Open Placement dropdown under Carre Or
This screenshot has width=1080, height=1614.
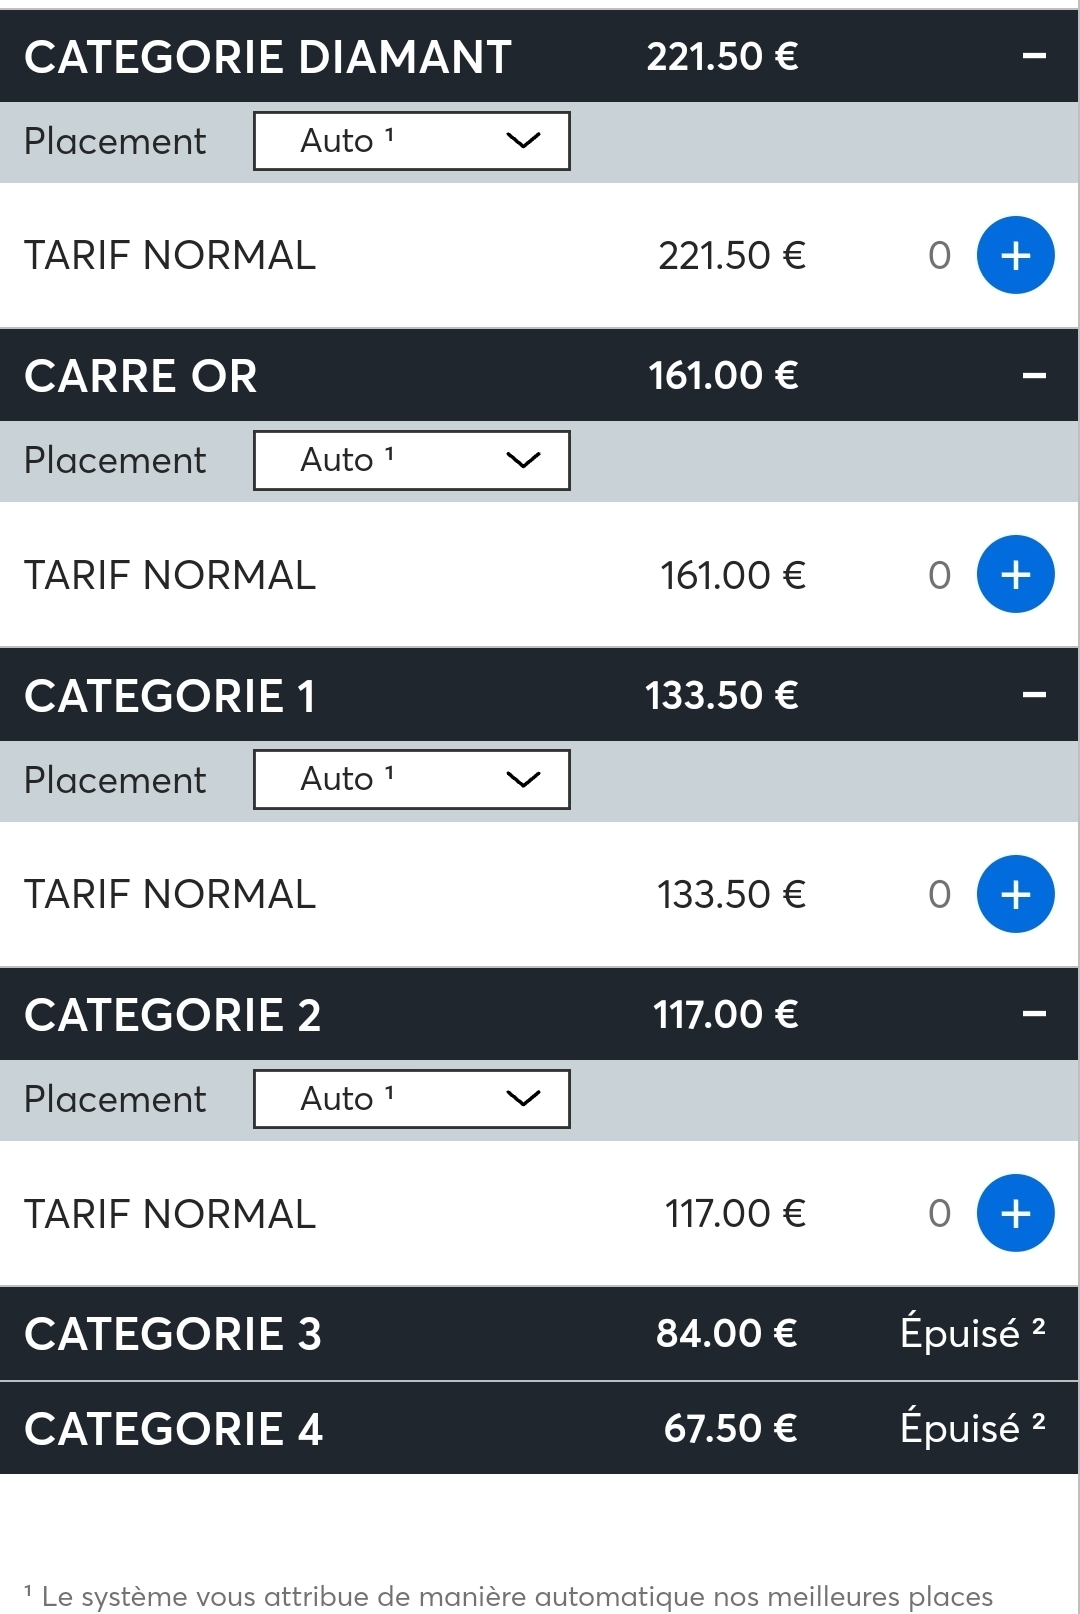tap(412, 460)
